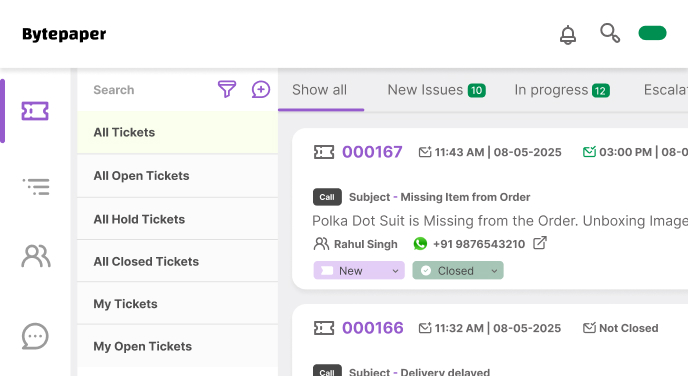Select All Open Tickets view
Screen dimensions: 688x376
(177, 175)
